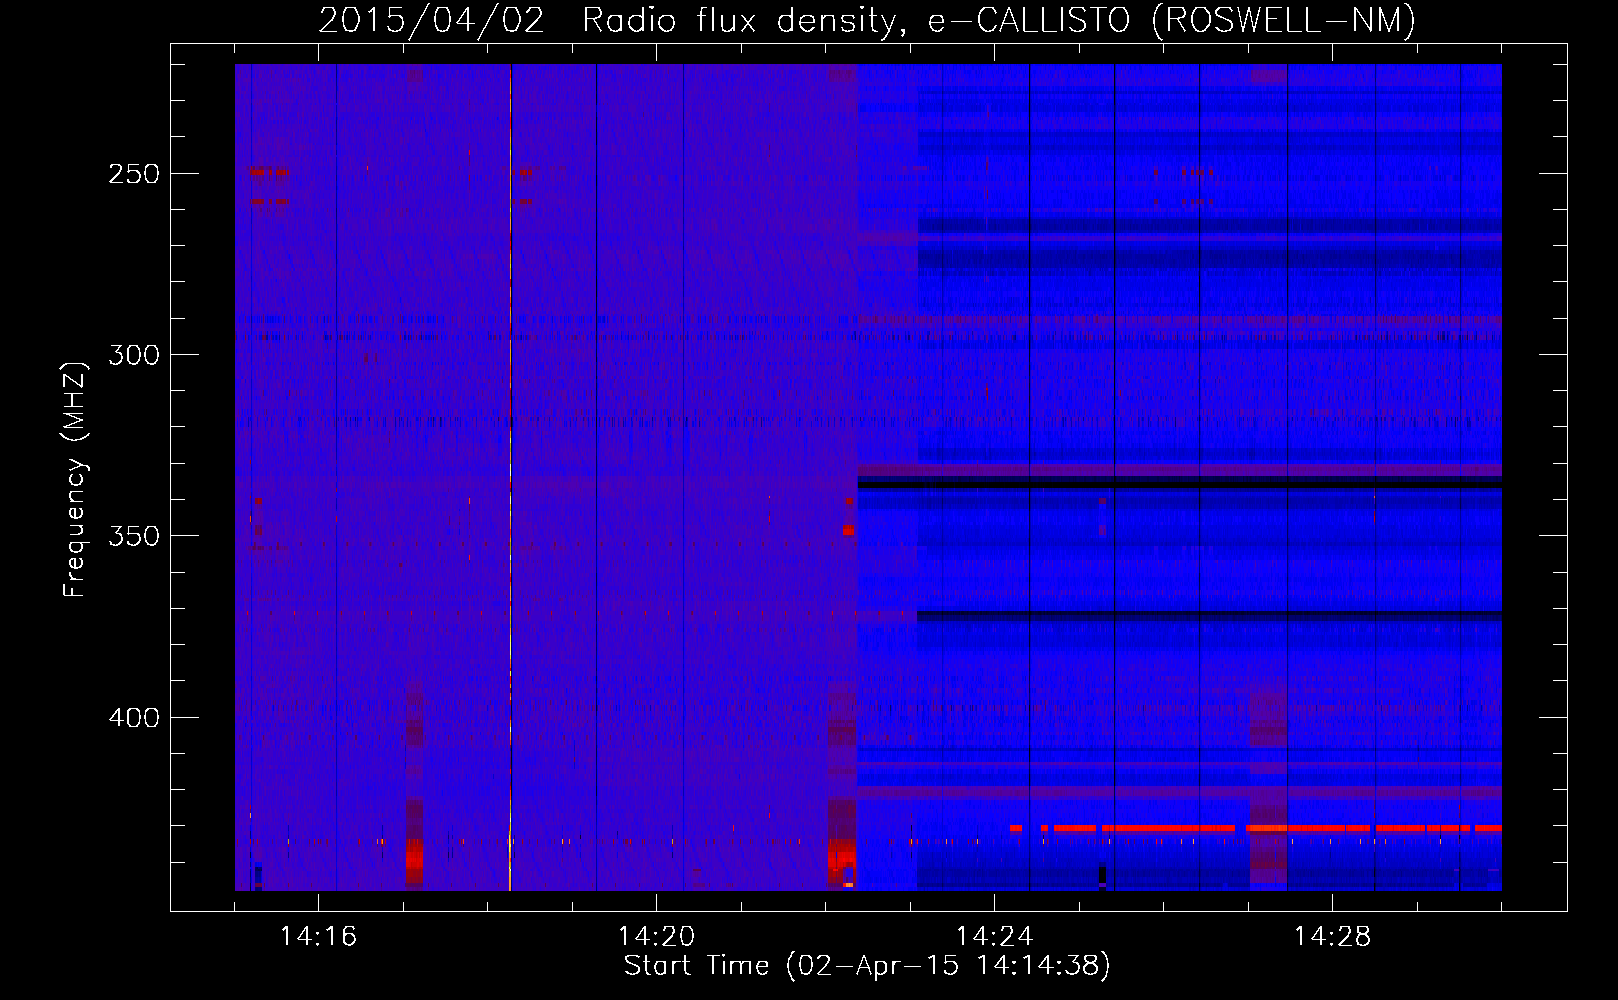Click the bright yellow vertical spike near 14:18
The height and width of the screenshot is (1000, 1618).
[x=510, y=477]
